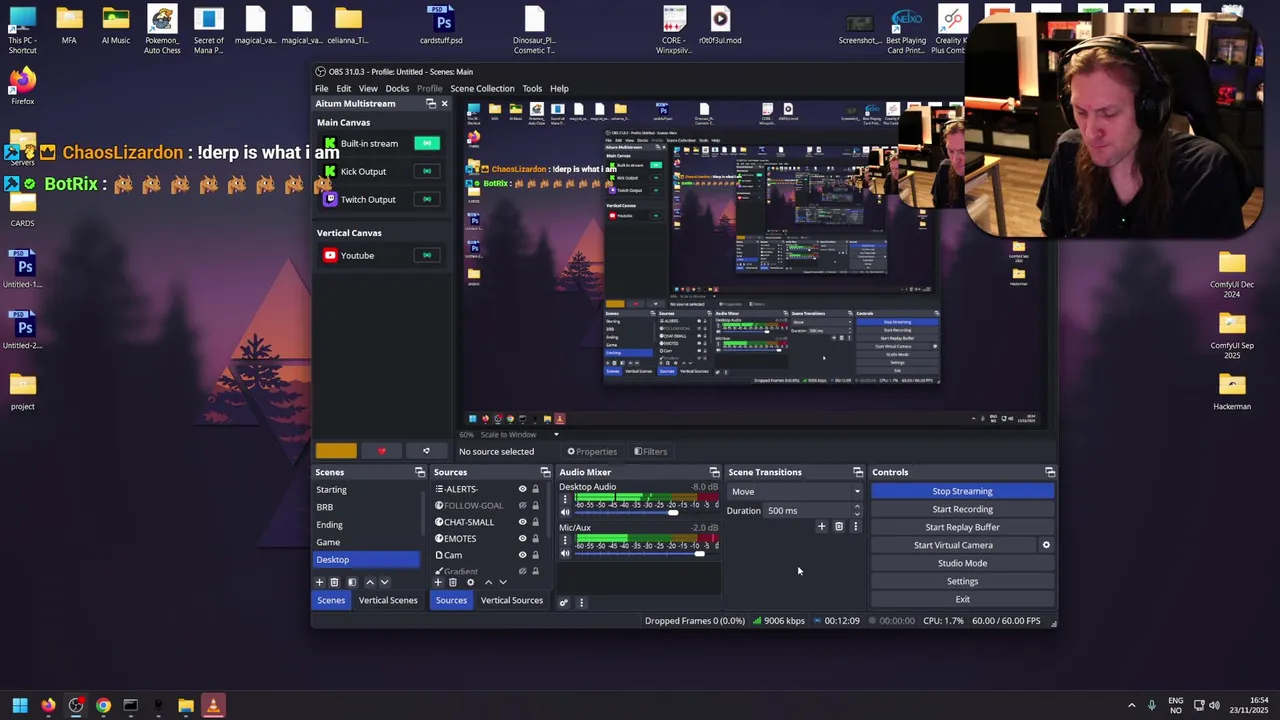Click Mic/Aux volume slider handle
Viewport: 1280px width, 720px height.
700,553
